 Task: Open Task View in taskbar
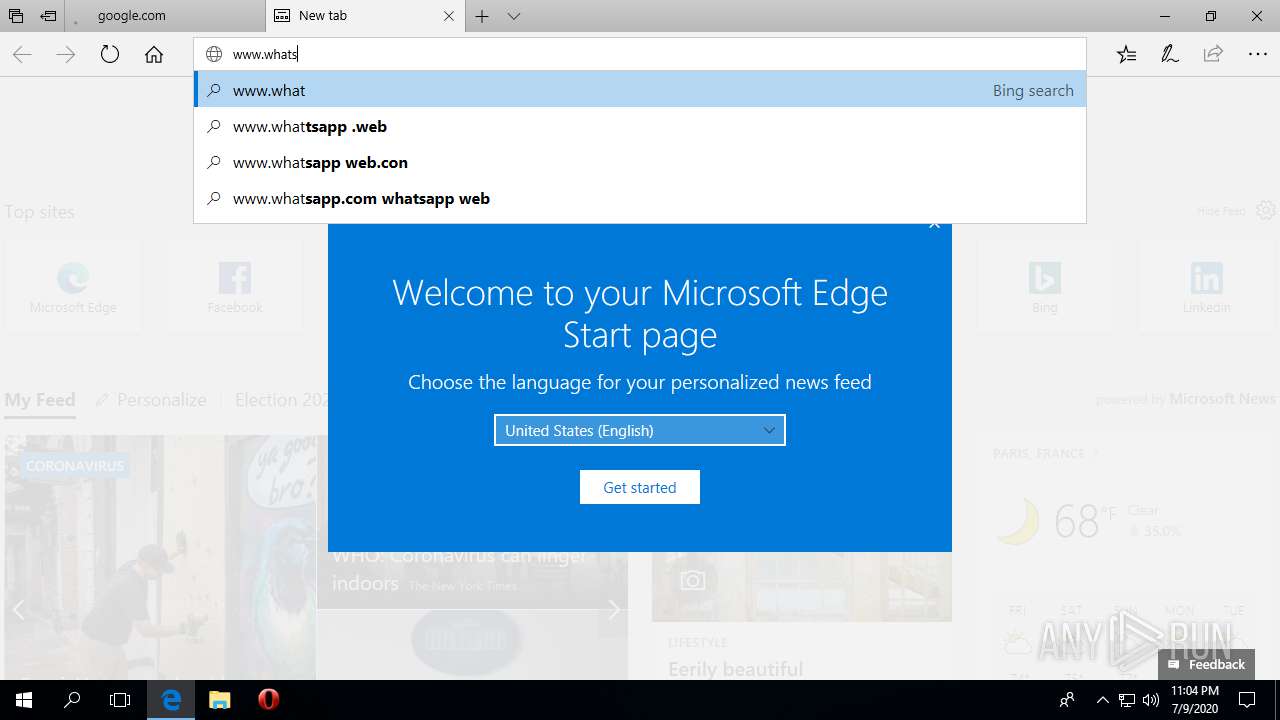(x=120, y=700)
